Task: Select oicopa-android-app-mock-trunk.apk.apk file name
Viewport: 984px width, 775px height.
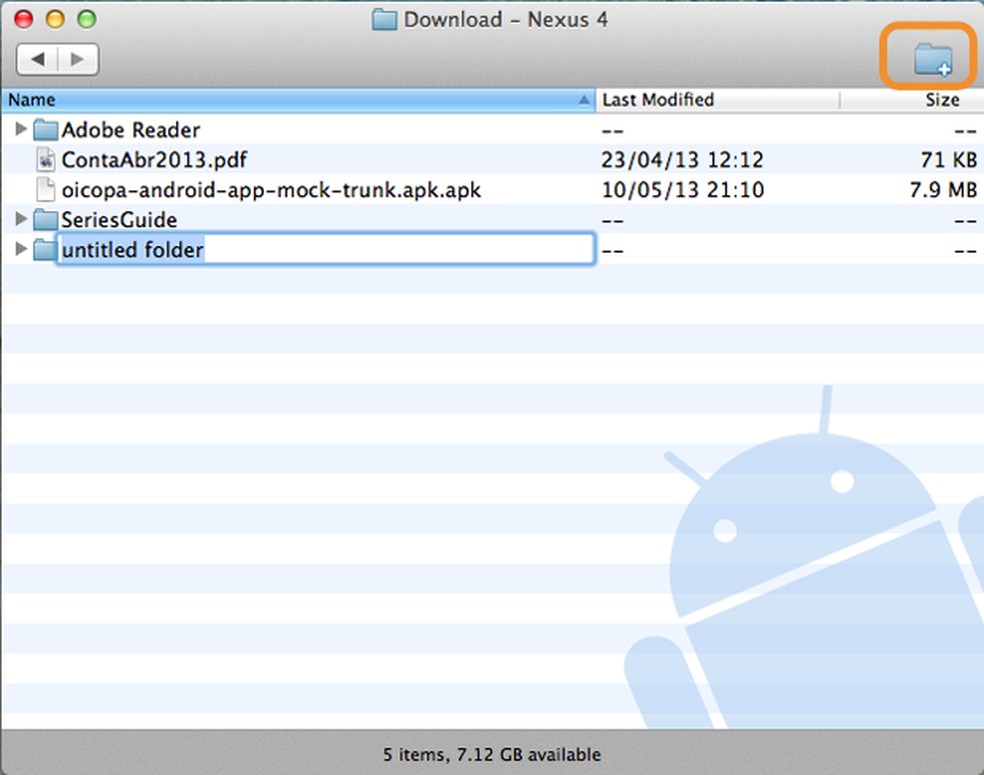Action: [271, 190]
